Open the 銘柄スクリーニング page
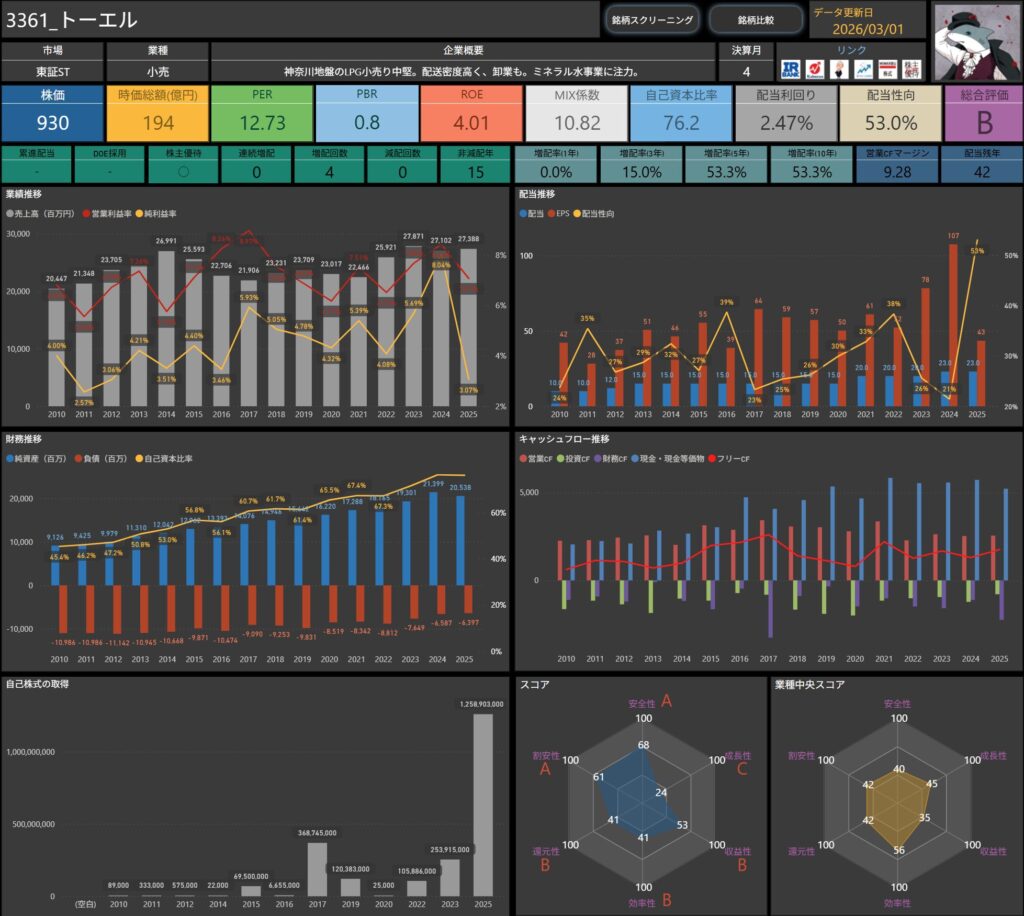 (x=651, y=20)
